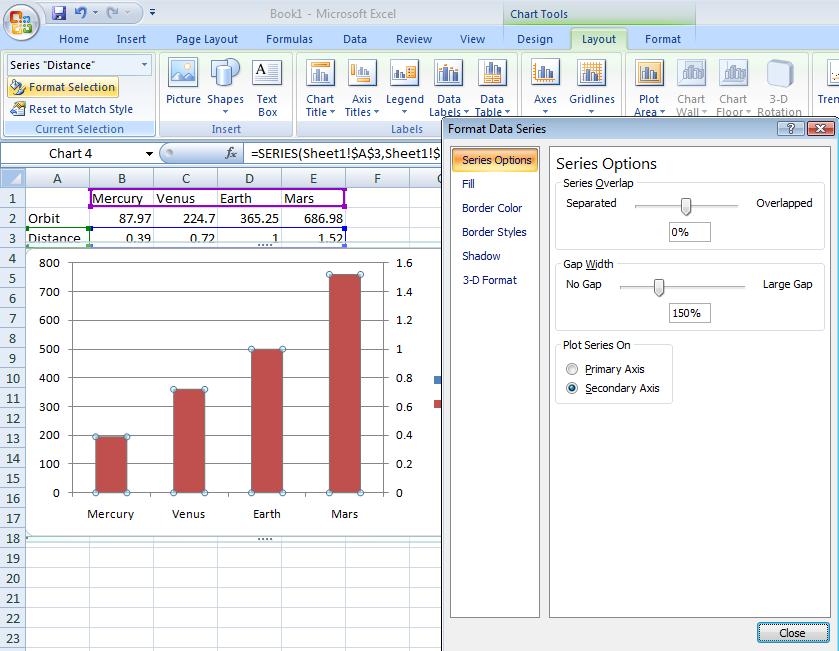Select the Secondary Axis radio button
Viewport: 839px width, 651px height.
coord(572,388)
